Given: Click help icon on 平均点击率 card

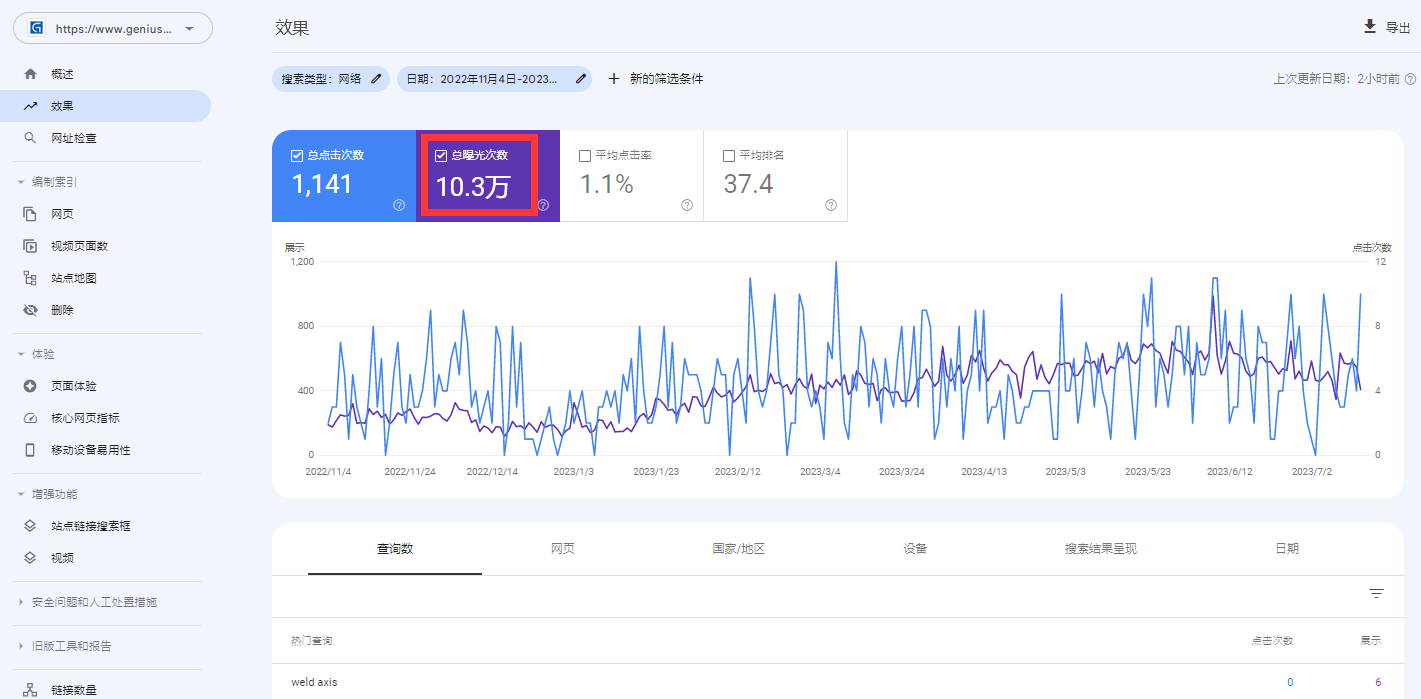Looking at the screenshot, I should tap(687, 205).
